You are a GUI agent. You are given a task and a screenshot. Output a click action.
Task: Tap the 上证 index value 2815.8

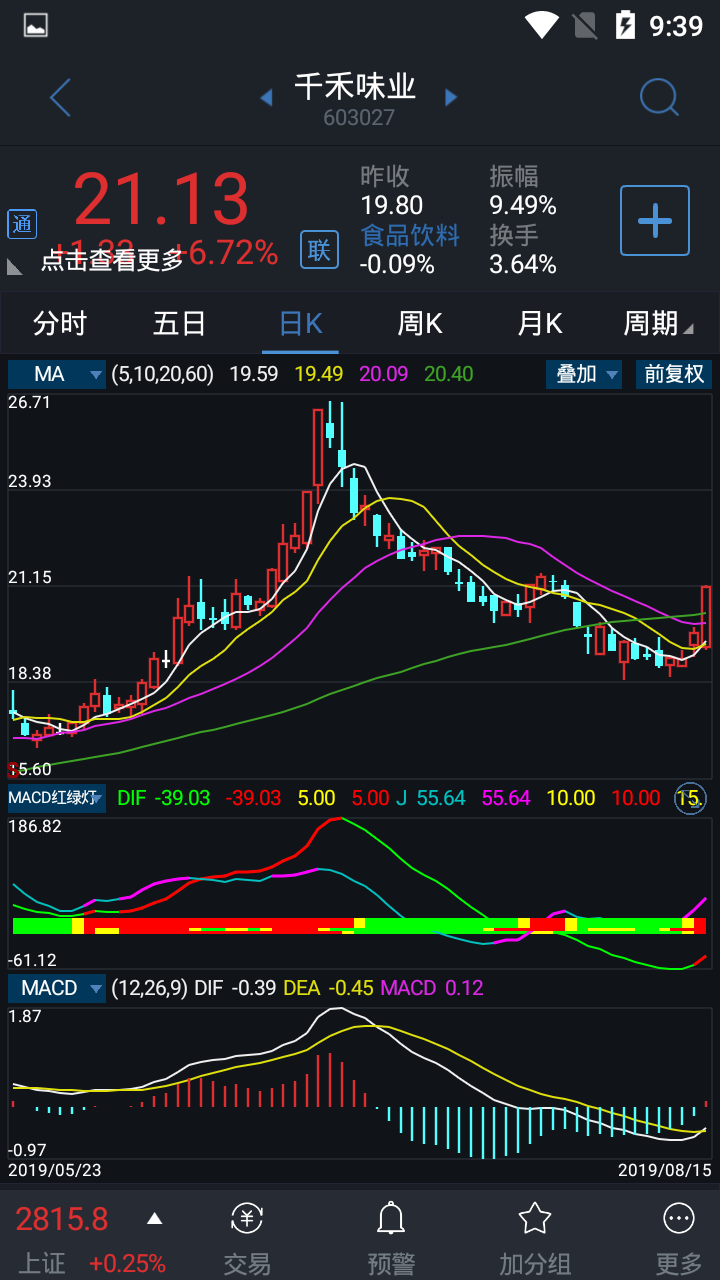61,1219
